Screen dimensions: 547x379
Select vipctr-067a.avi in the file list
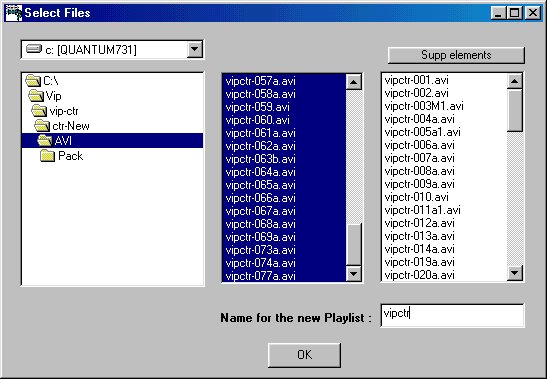tap(284, 211)
